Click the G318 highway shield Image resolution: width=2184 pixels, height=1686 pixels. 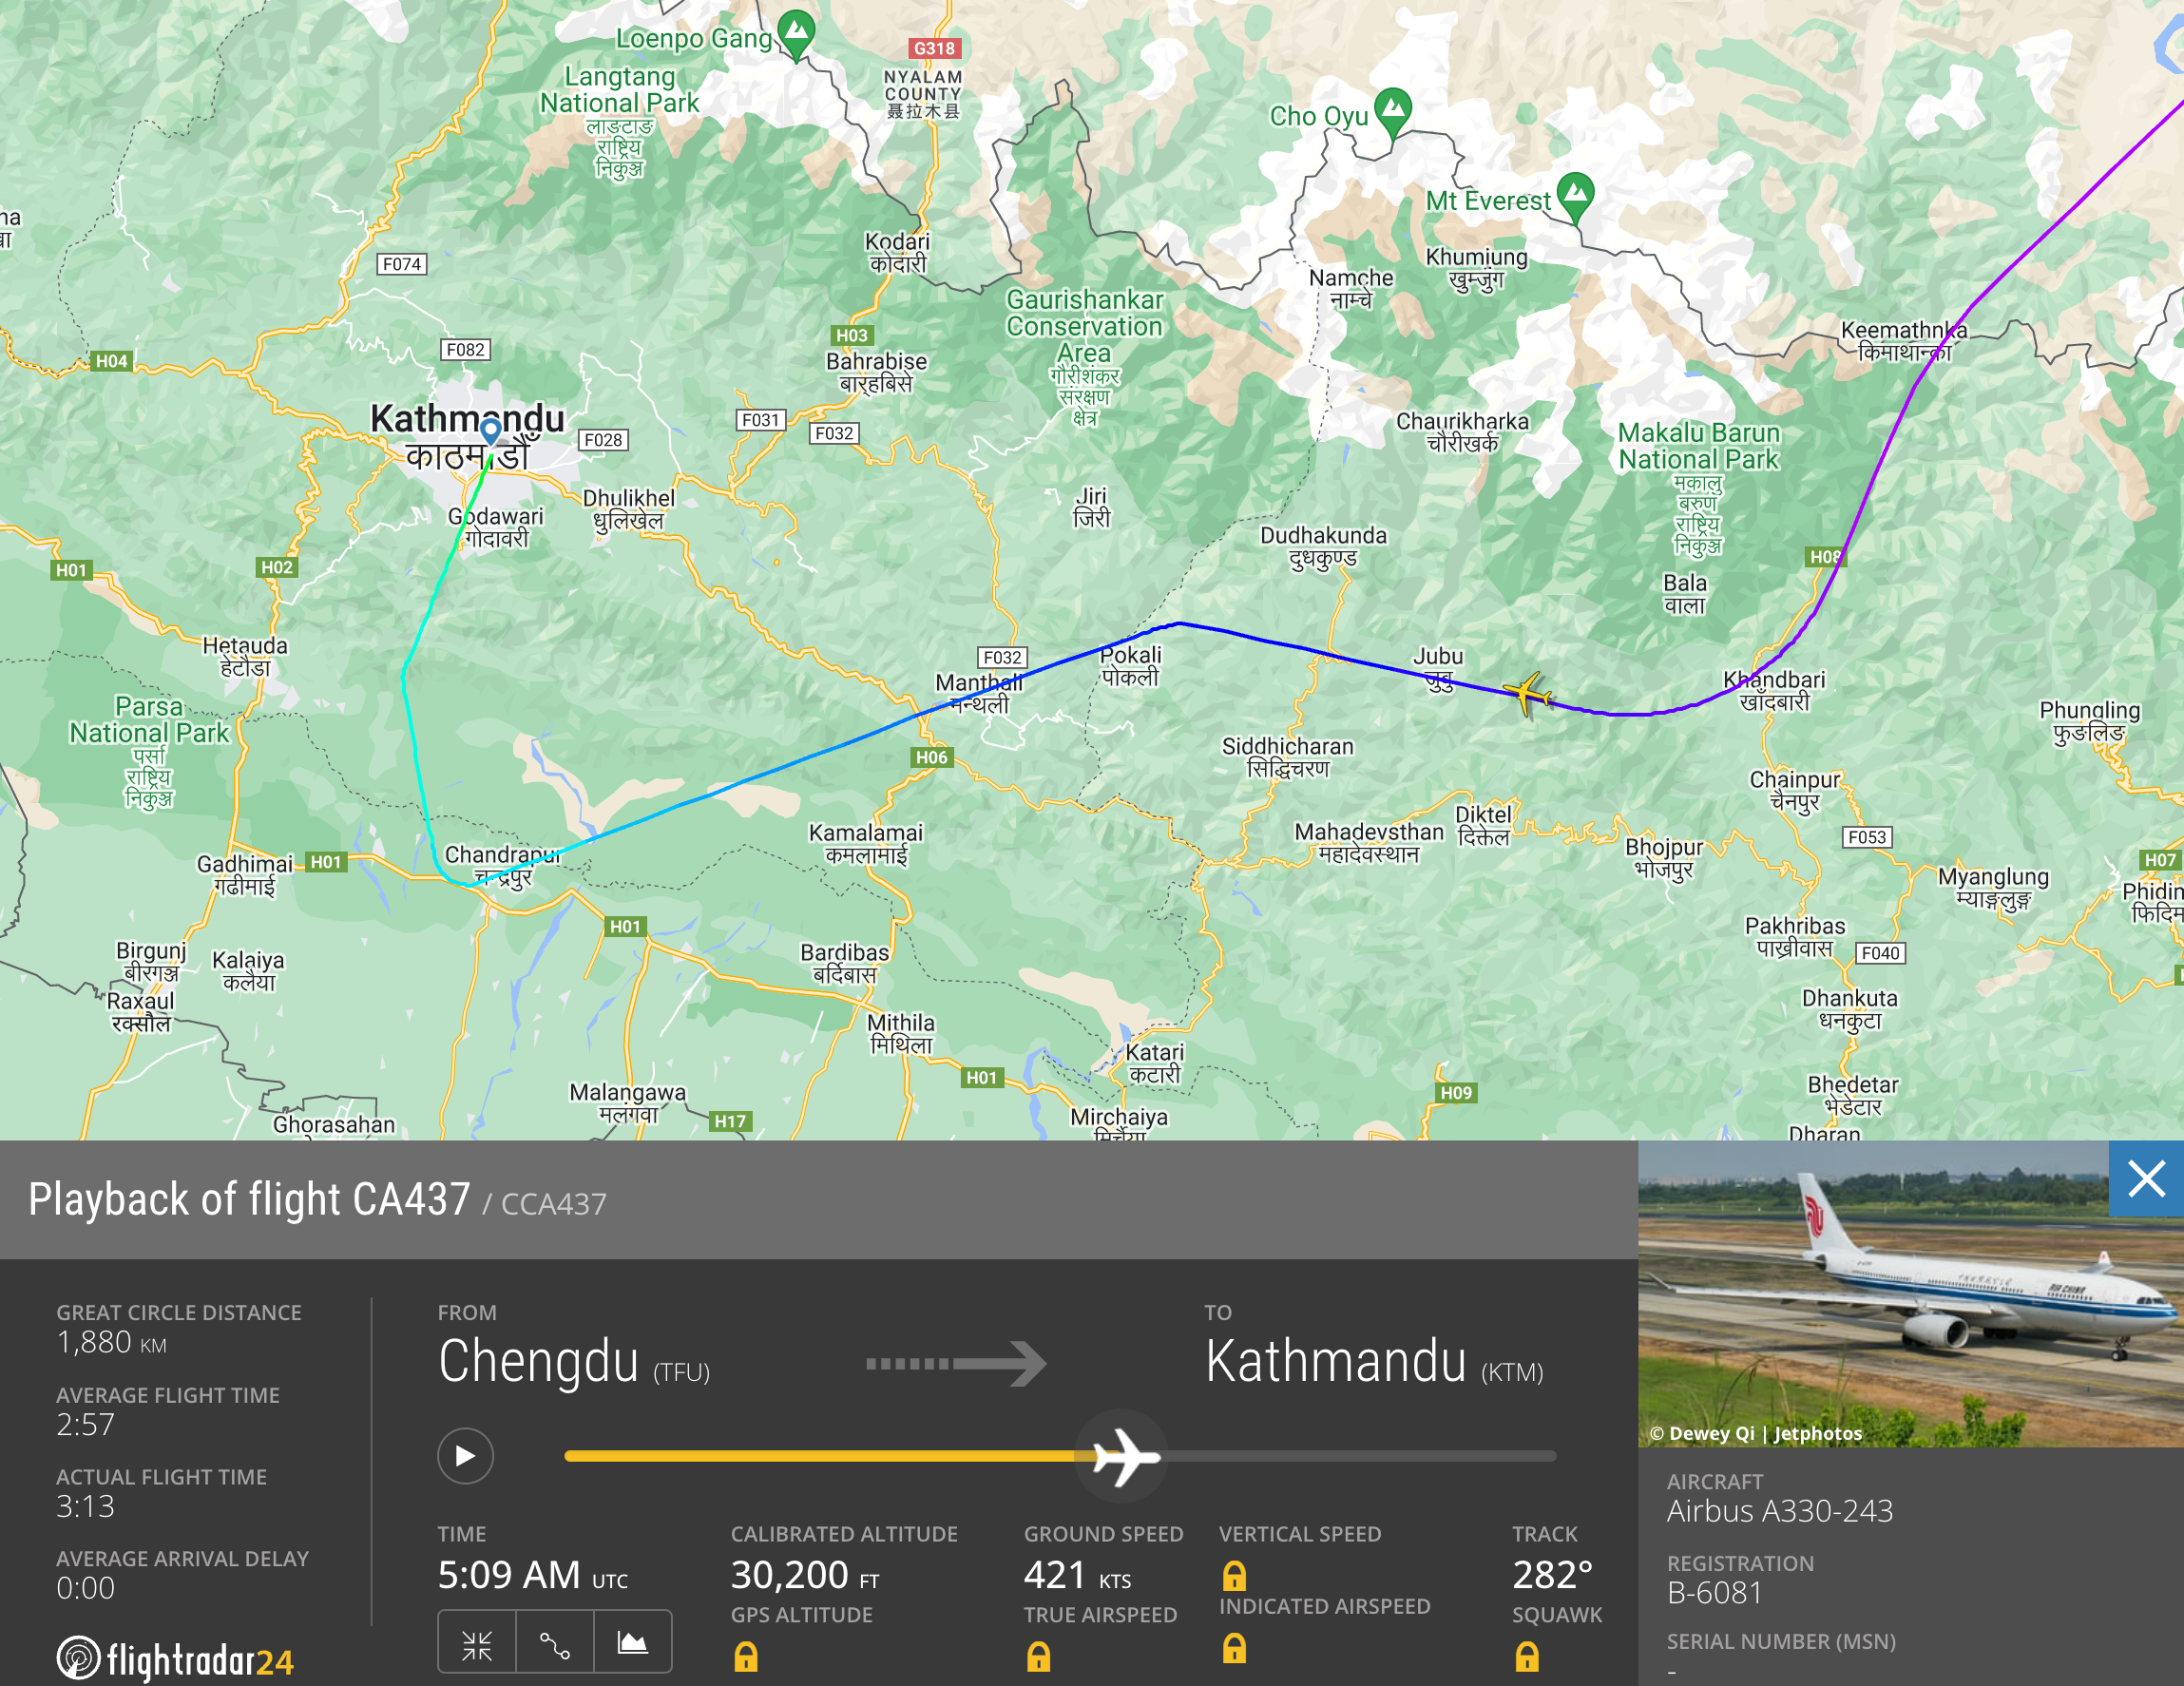(934, 48)
